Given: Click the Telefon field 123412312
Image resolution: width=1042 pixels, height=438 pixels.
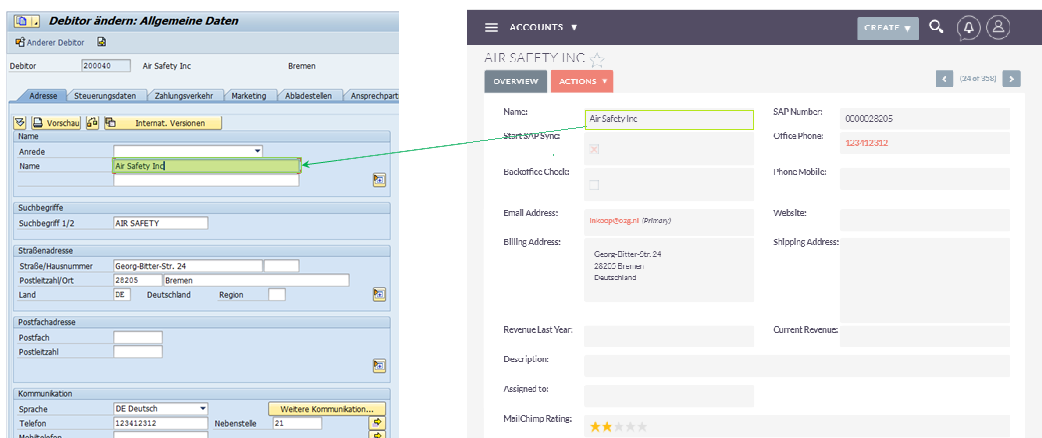Looking at the screenshot, I should pos(161,423).
